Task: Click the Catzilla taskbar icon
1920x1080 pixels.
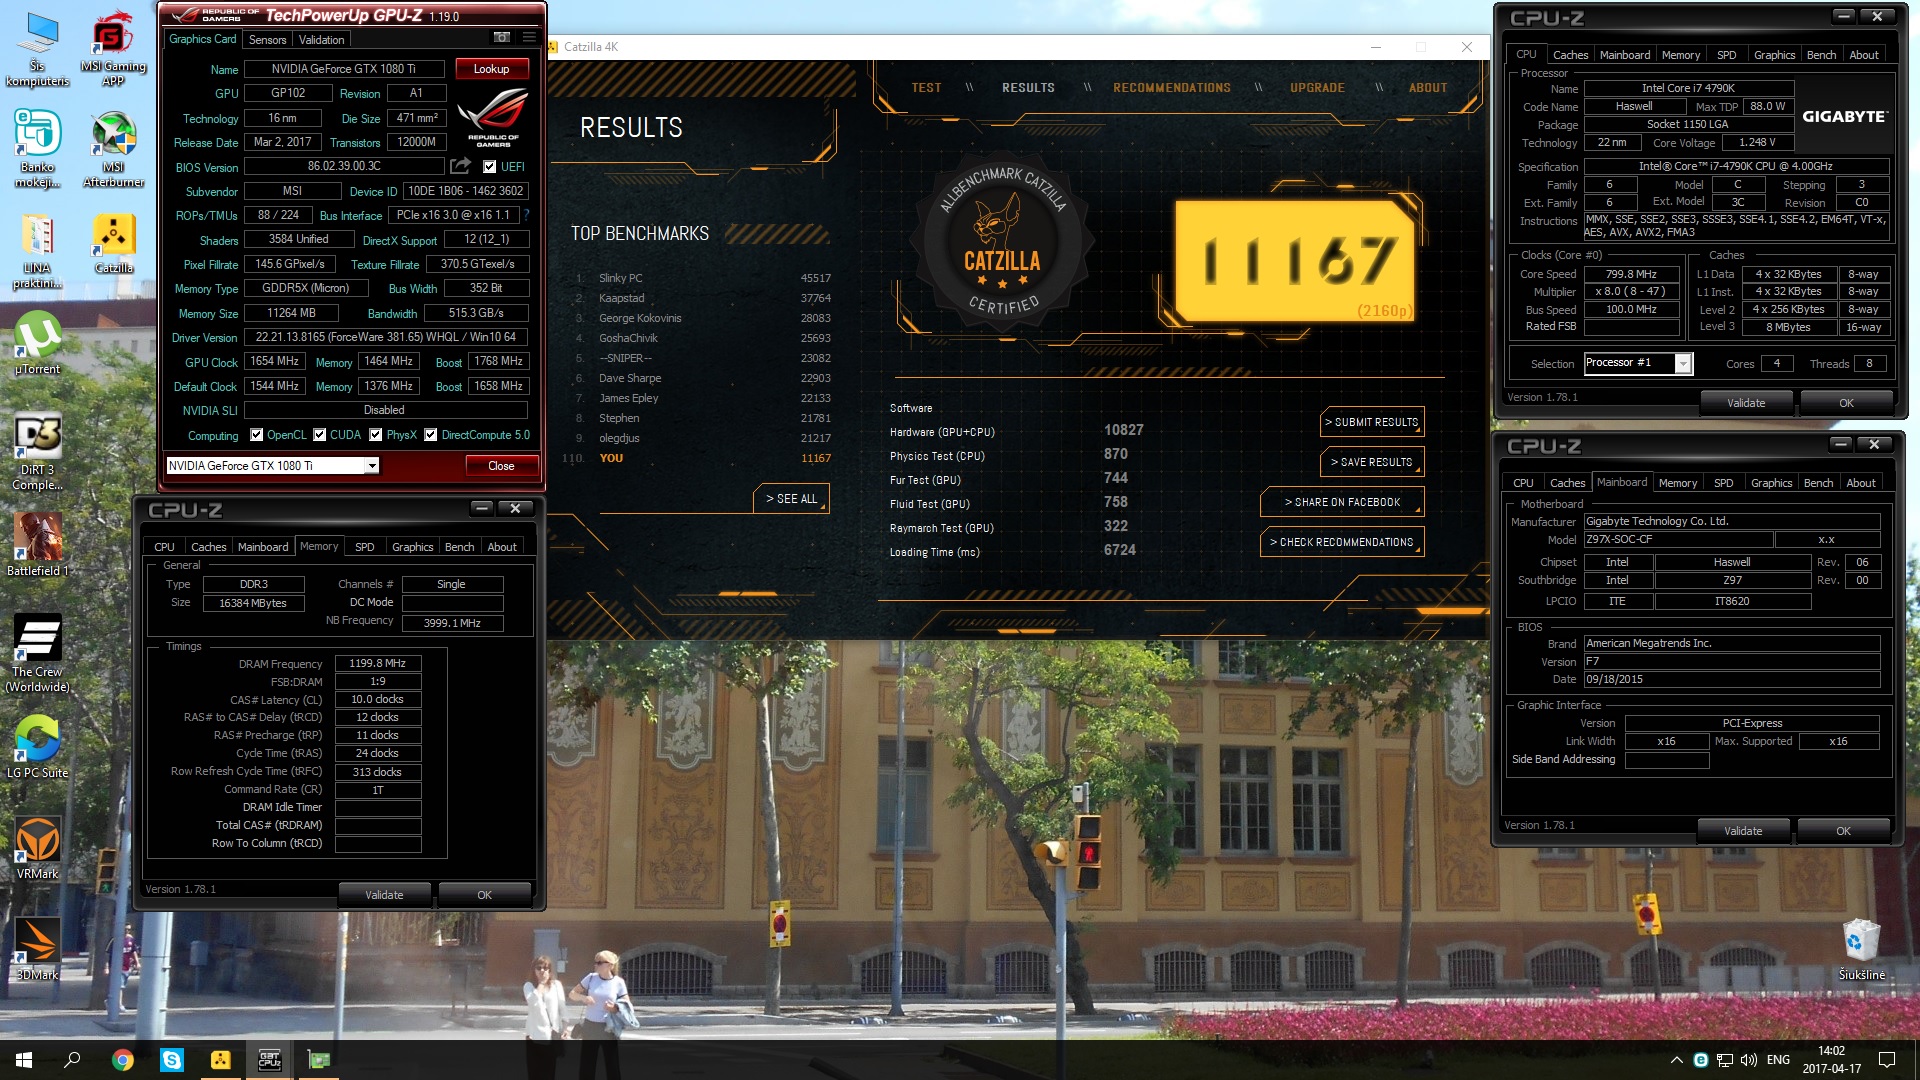Action: click(221, 1060)
